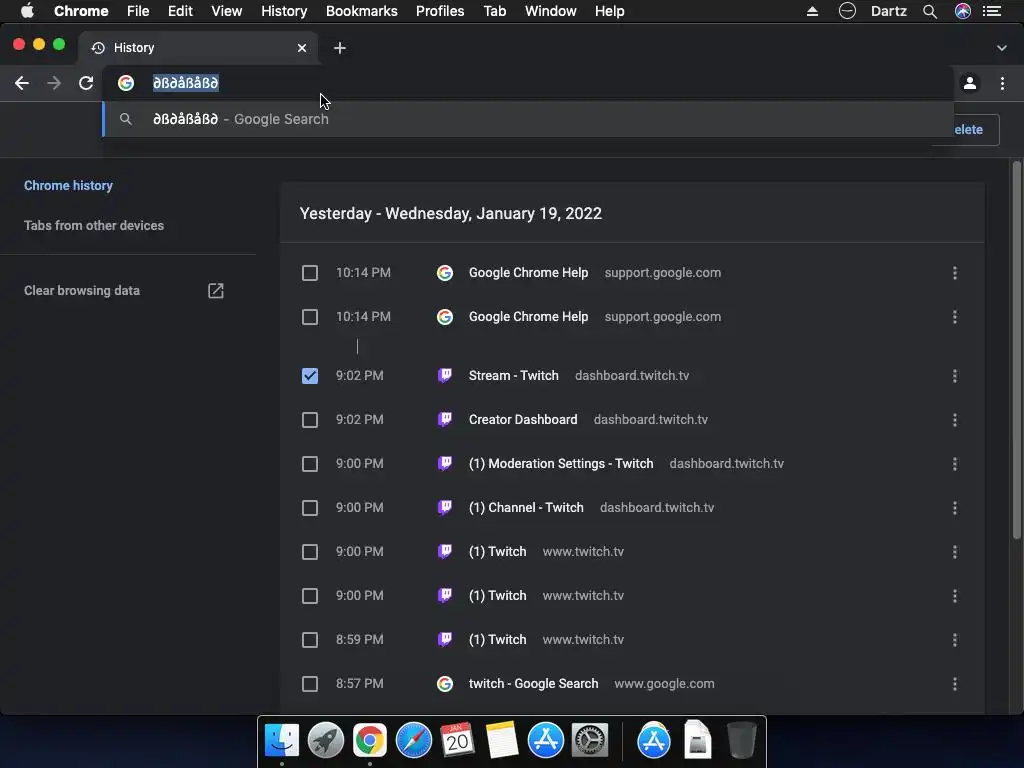Open the Profiles menu
Screen dimensions: 1024x768
440,11
